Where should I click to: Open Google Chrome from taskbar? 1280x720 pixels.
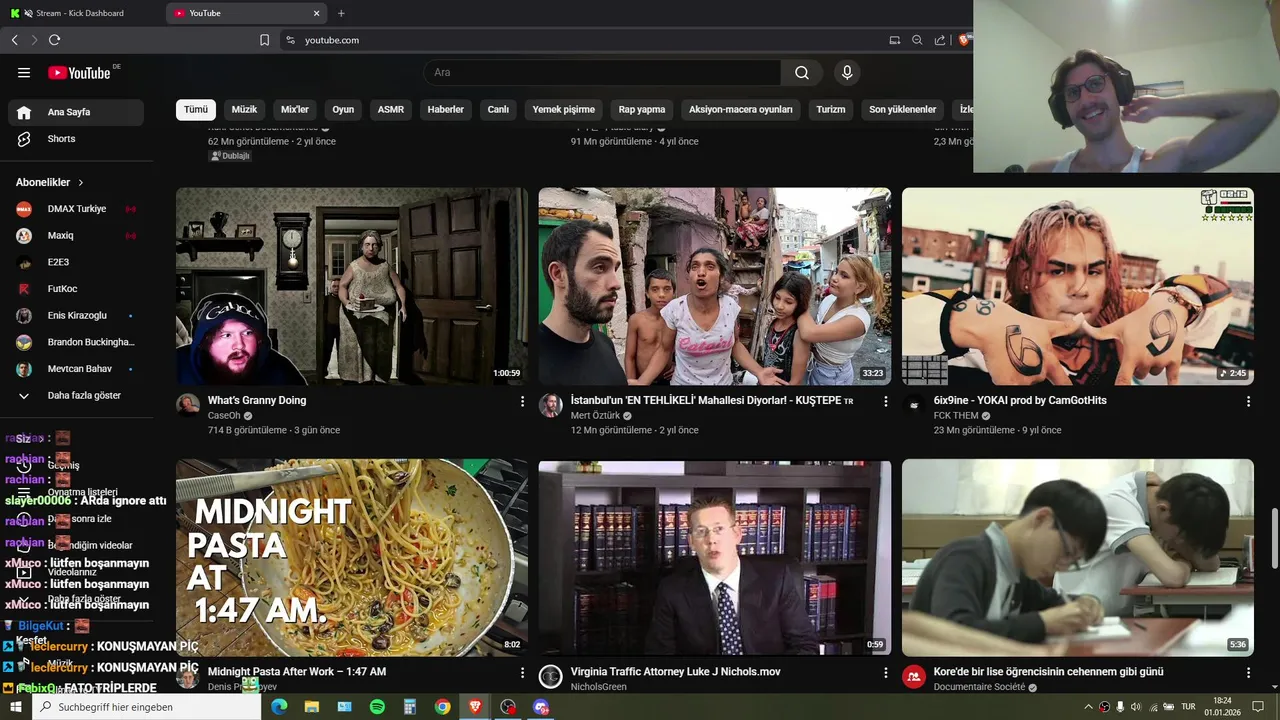click(x=442, y=707)
